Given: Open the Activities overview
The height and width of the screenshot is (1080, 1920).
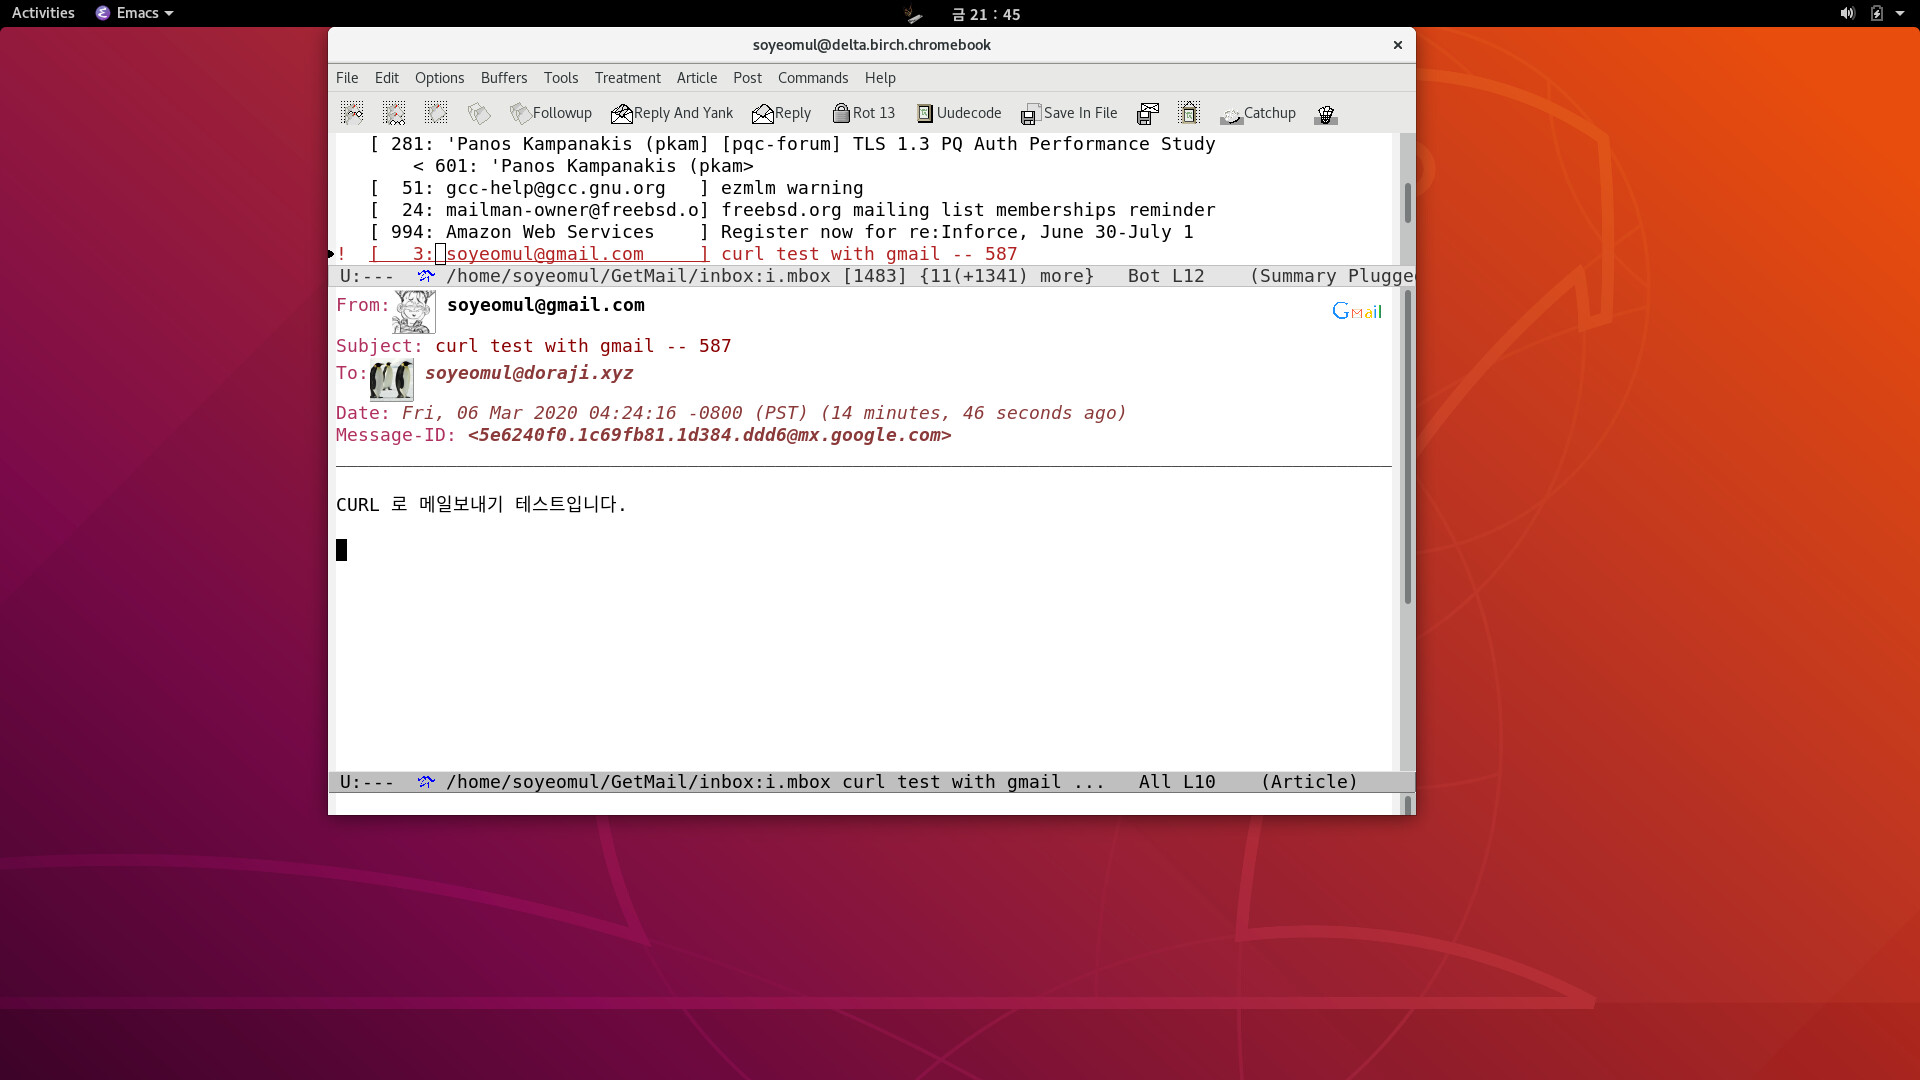Looking at the screenshot, I should pyautogui.click(x=43, y=13).
